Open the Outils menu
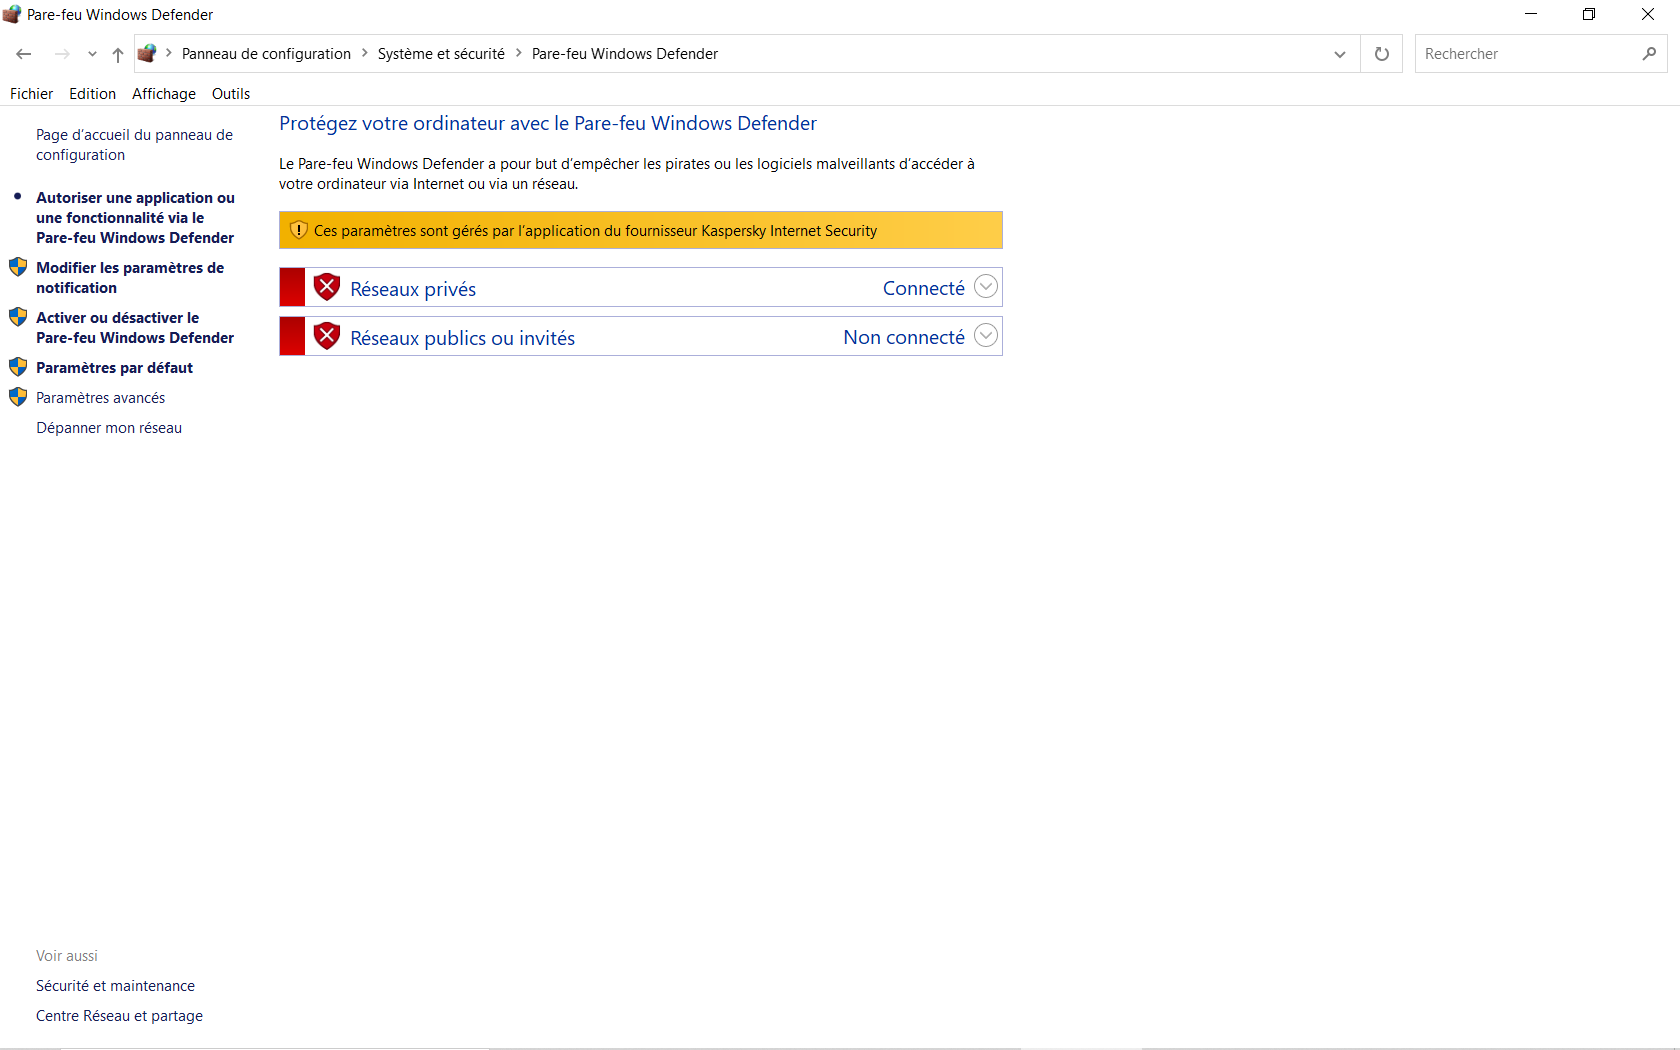This screenshot has height=1050, width=1680. coord(231,94)
